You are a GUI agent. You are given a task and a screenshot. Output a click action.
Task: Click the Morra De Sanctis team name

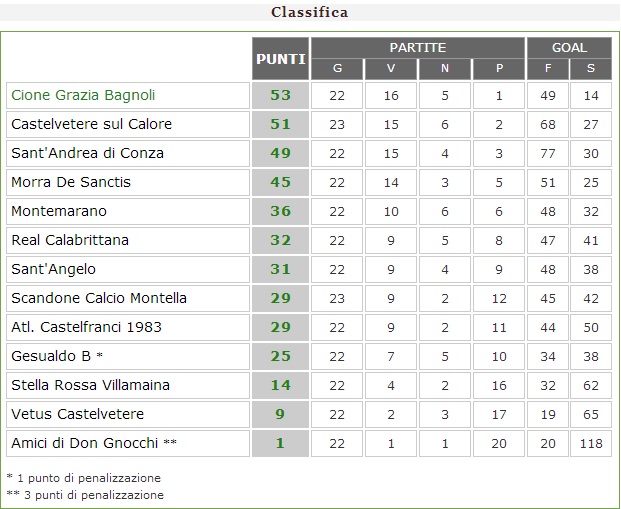[x=71, y=183]
